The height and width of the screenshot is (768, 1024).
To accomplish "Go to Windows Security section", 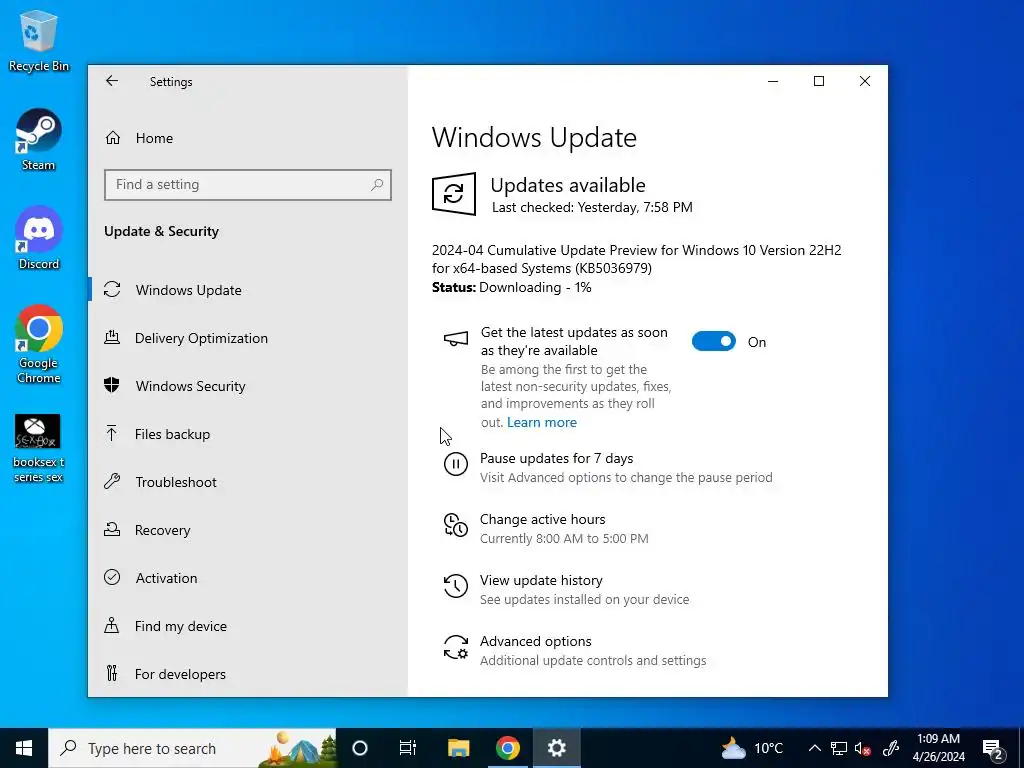I will [x=248, y=386].
